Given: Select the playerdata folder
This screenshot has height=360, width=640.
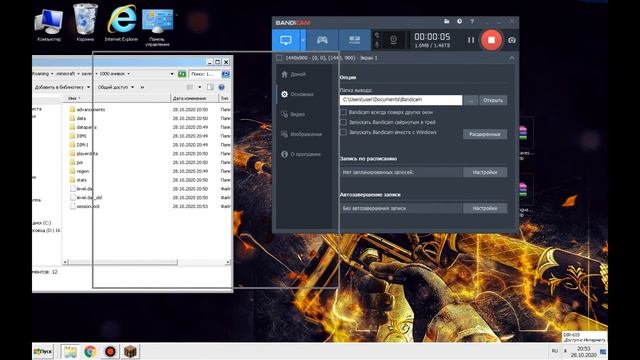Looking at the screenshot, I should (84, 153).
